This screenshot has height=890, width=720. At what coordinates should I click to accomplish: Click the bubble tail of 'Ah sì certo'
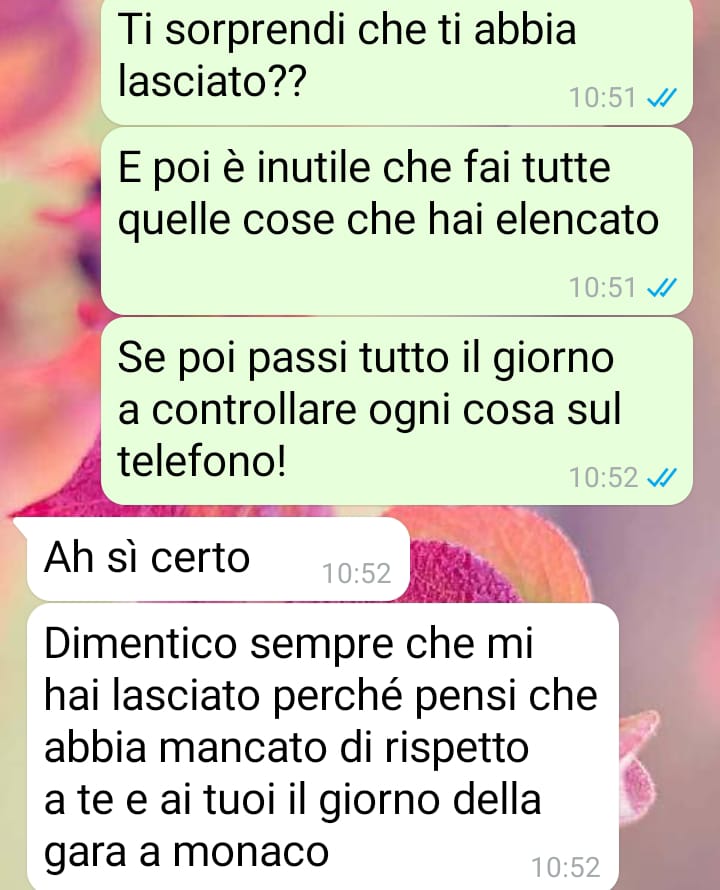point(20,526)
